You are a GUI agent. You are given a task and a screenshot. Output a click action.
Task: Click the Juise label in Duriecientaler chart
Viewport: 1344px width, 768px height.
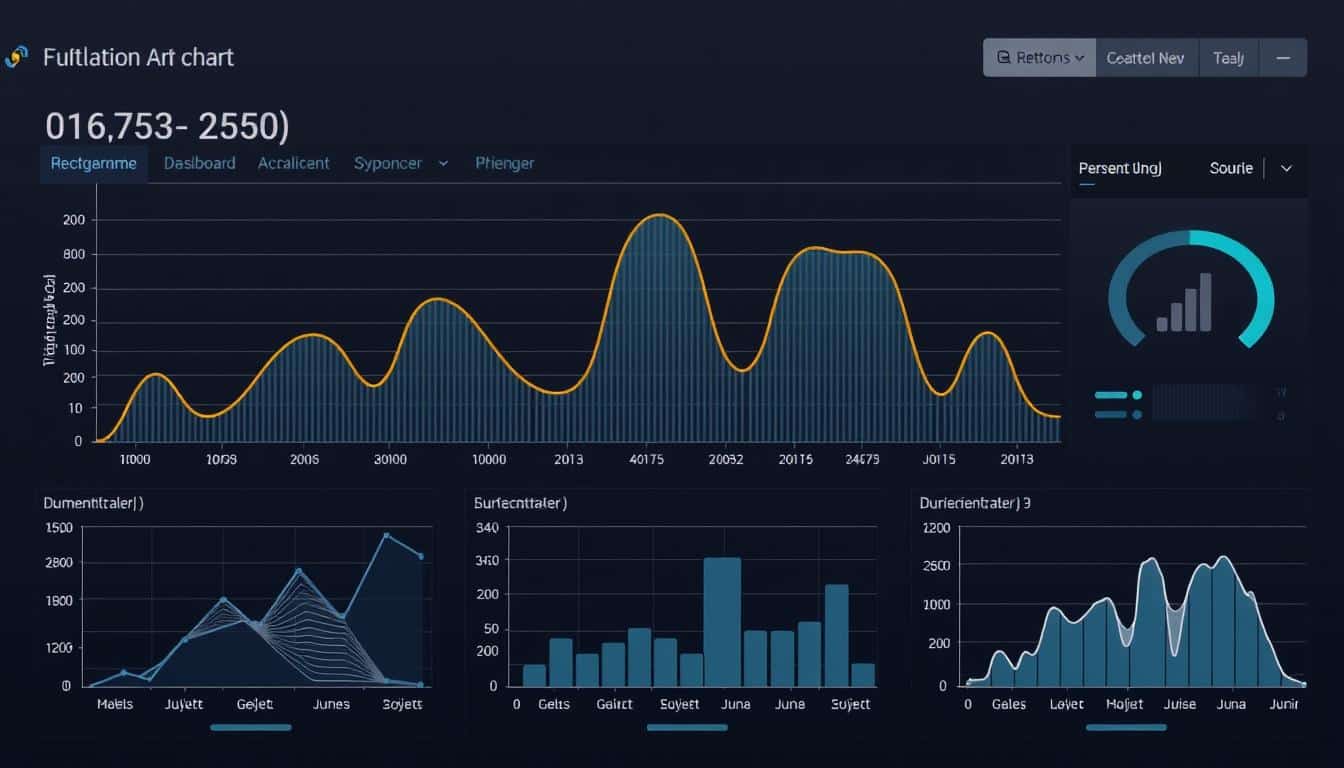click(x=1180, y=704)
